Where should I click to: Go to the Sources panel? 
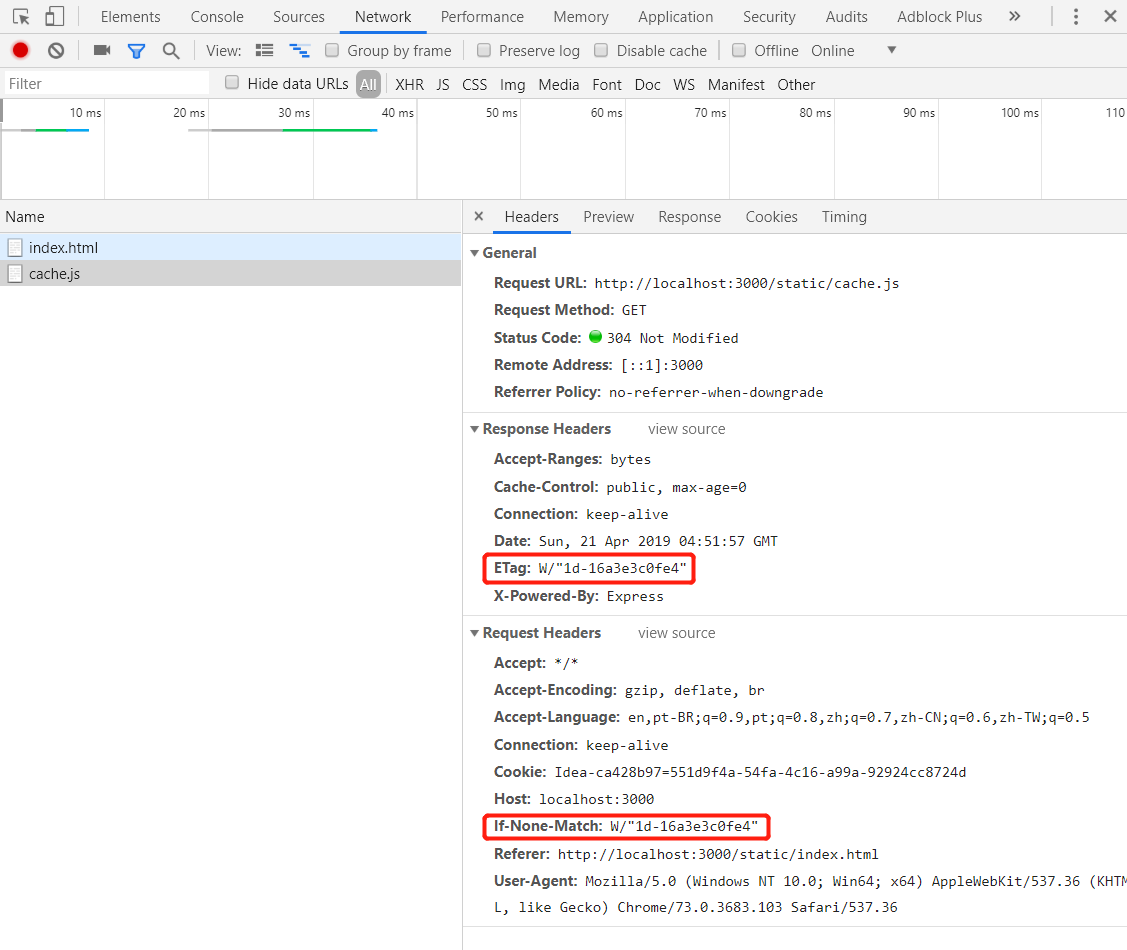coord(299,17)
